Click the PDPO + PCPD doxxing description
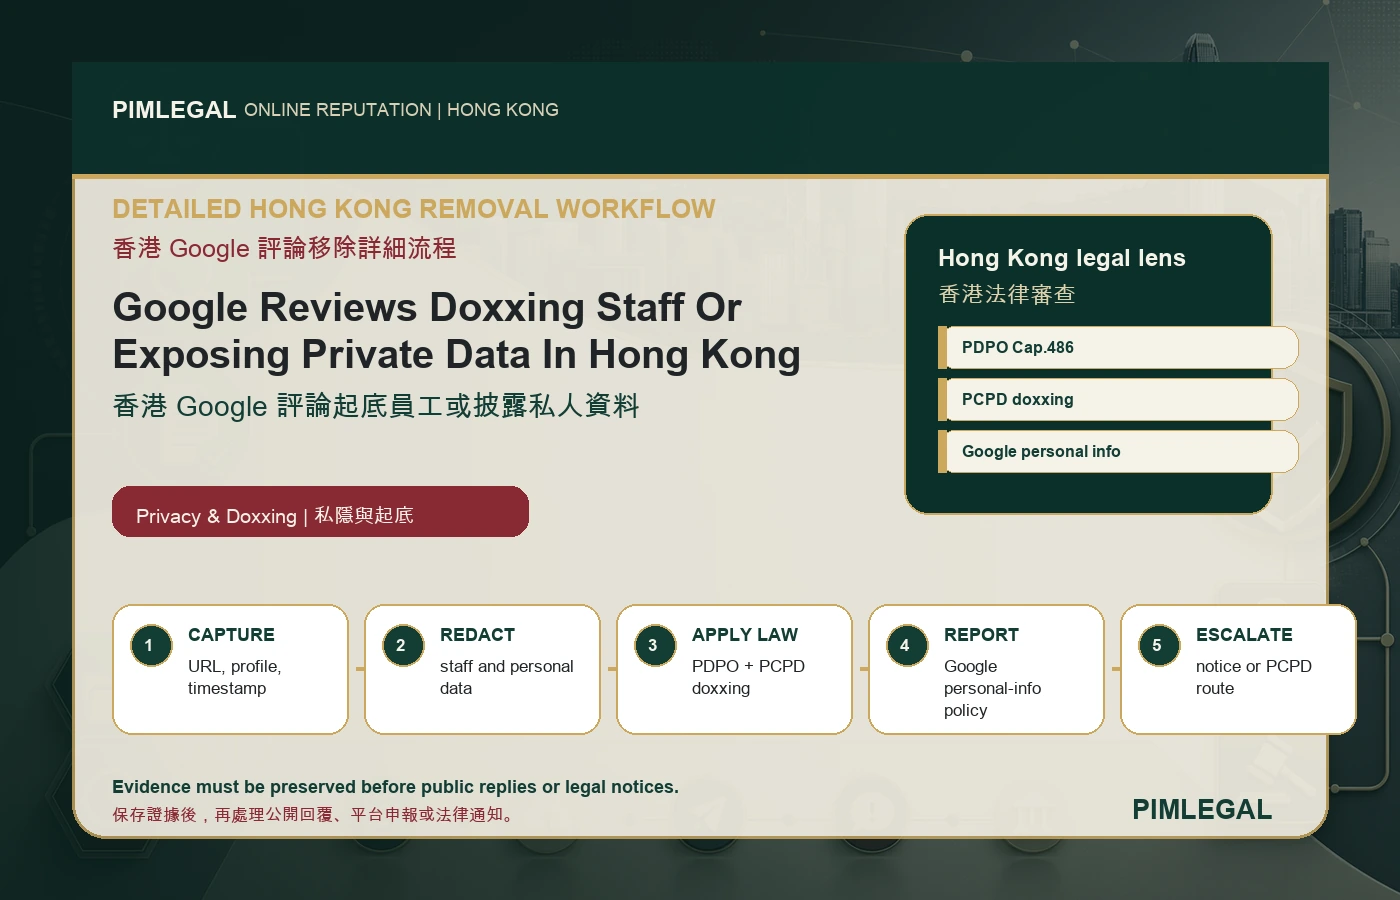The height and width of the screenshot is (900, 1400). pyautogui.click(x=748, y=677)
